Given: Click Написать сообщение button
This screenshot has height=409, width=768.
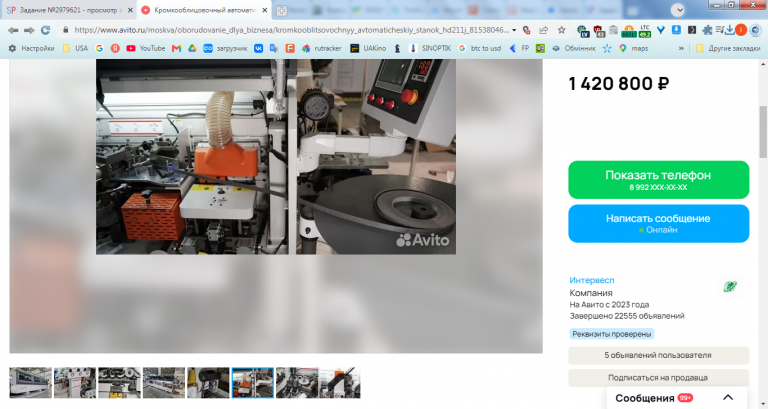Looking at the screenshot, I should pos(658,223).
